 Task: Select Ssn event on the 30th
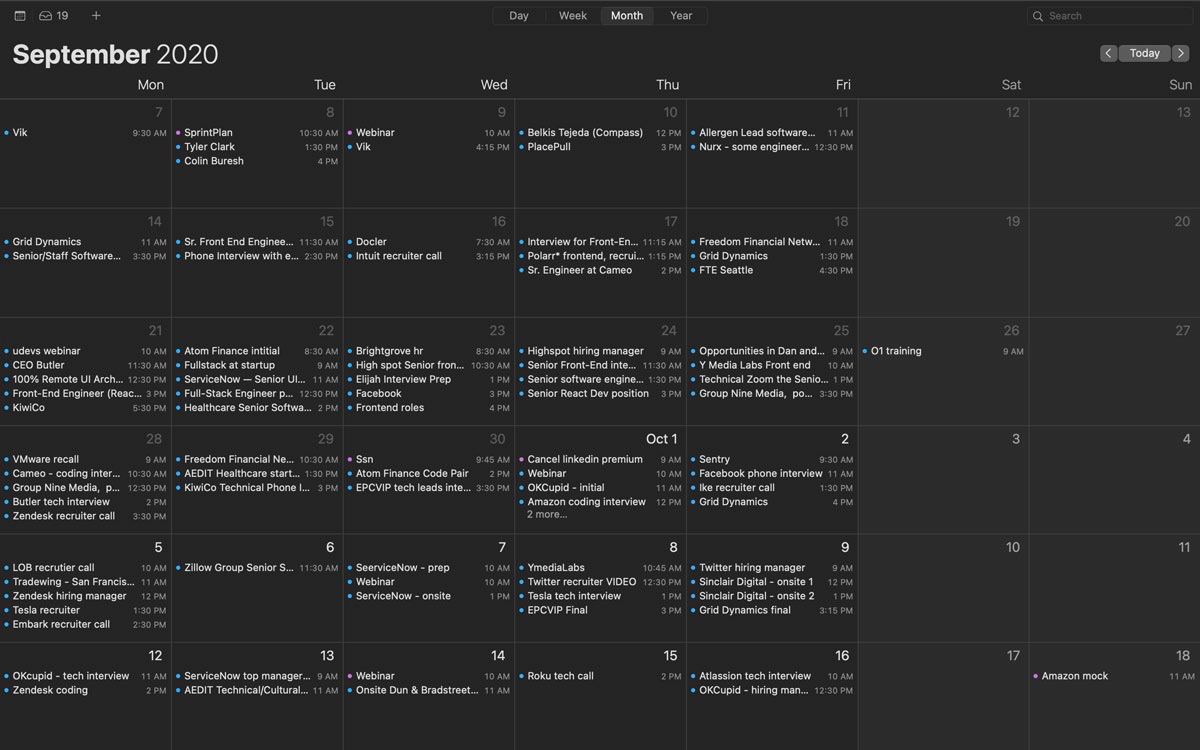pyautogui.click(x=428, y=460)
